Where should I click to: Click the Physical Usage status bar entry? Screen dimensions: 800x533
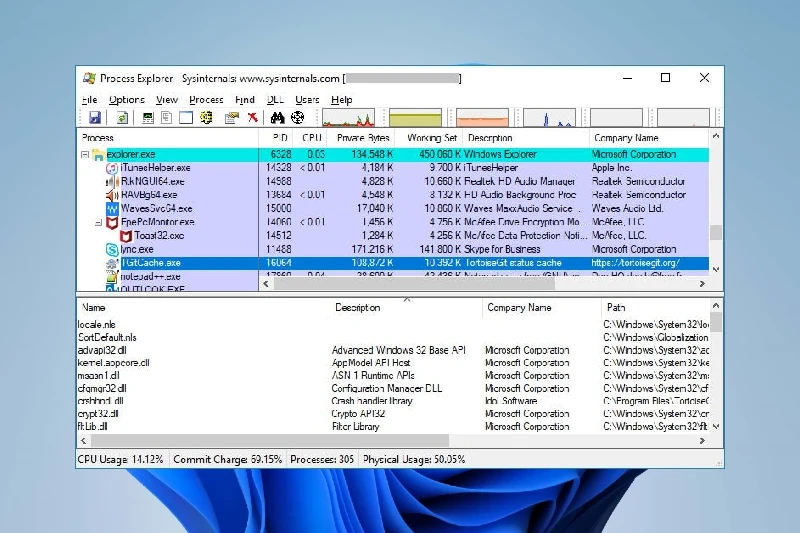pos(414,460)
